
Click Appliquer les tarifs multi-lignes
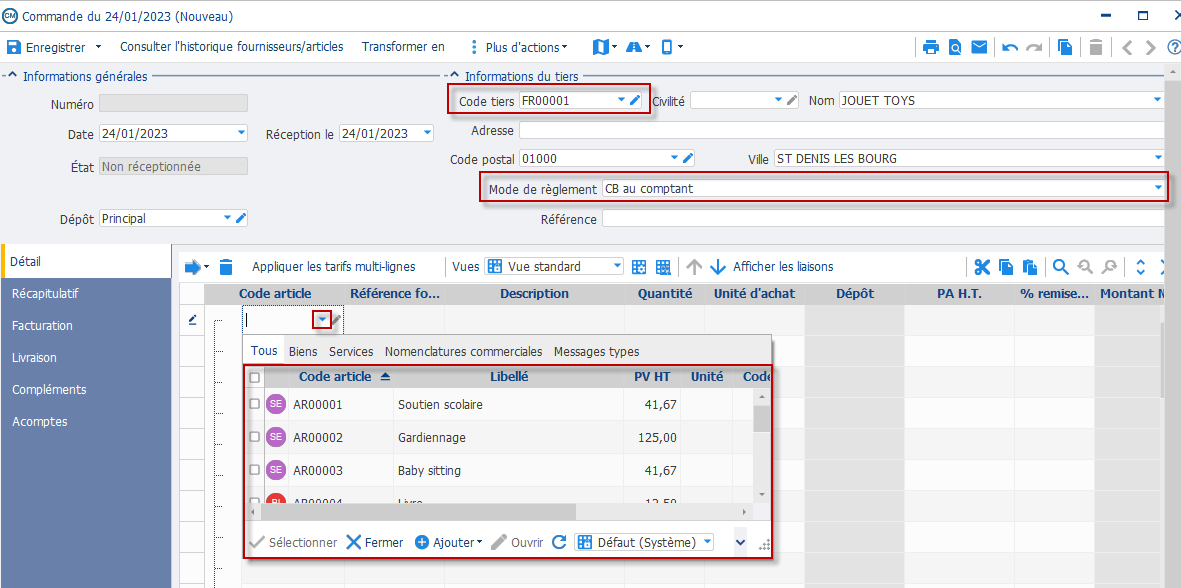334,267
